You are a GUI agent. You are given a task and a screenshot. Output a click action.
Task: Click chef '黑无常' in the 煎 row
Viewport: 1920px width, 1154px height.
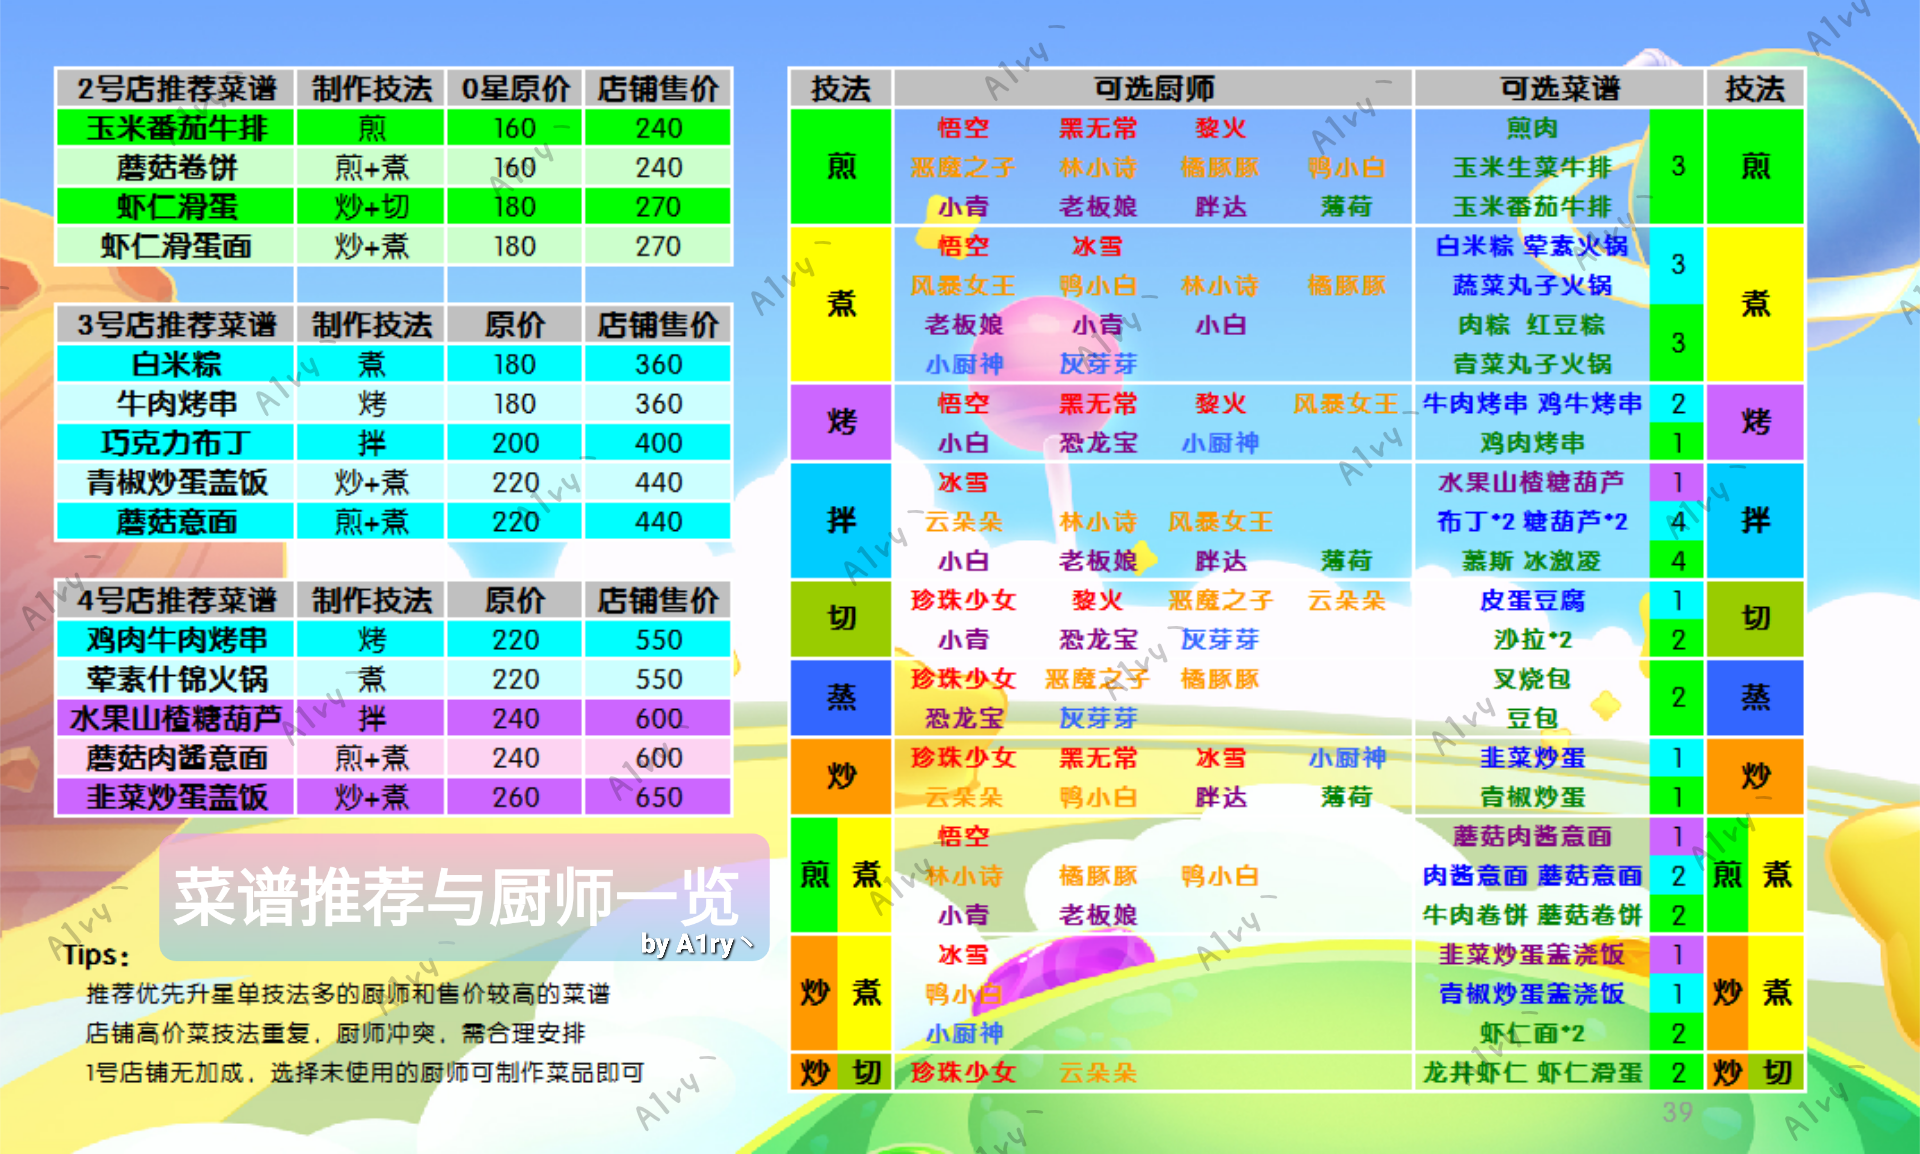1098,128
